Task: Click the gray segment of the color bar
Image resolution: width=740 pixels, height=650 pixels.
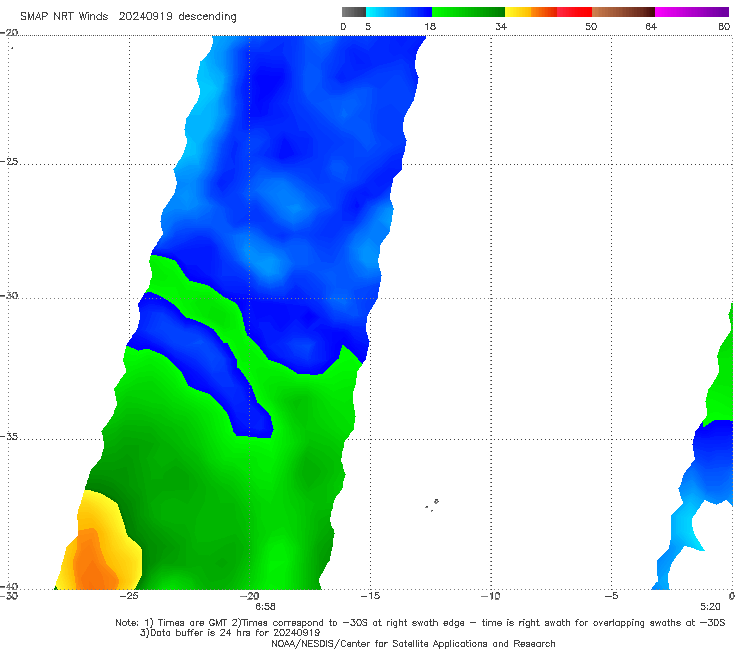Action: (x=354, y=12)
